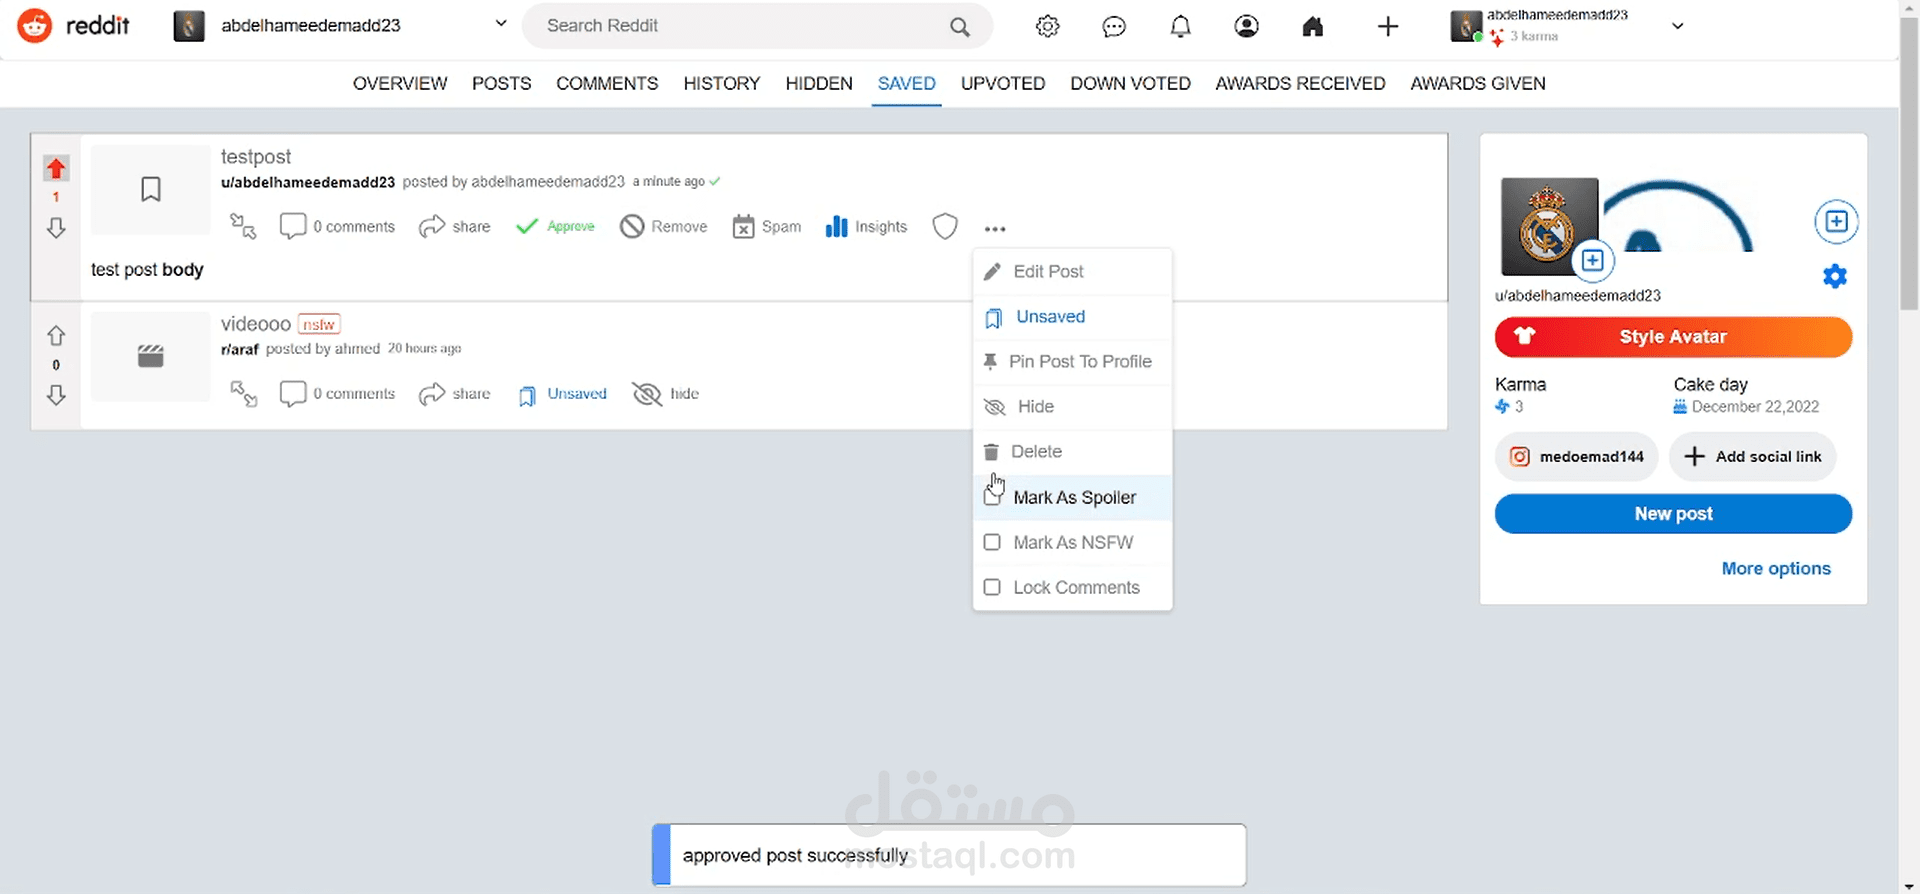Click the videooo video thumbnail

click(x=151, y=357)
